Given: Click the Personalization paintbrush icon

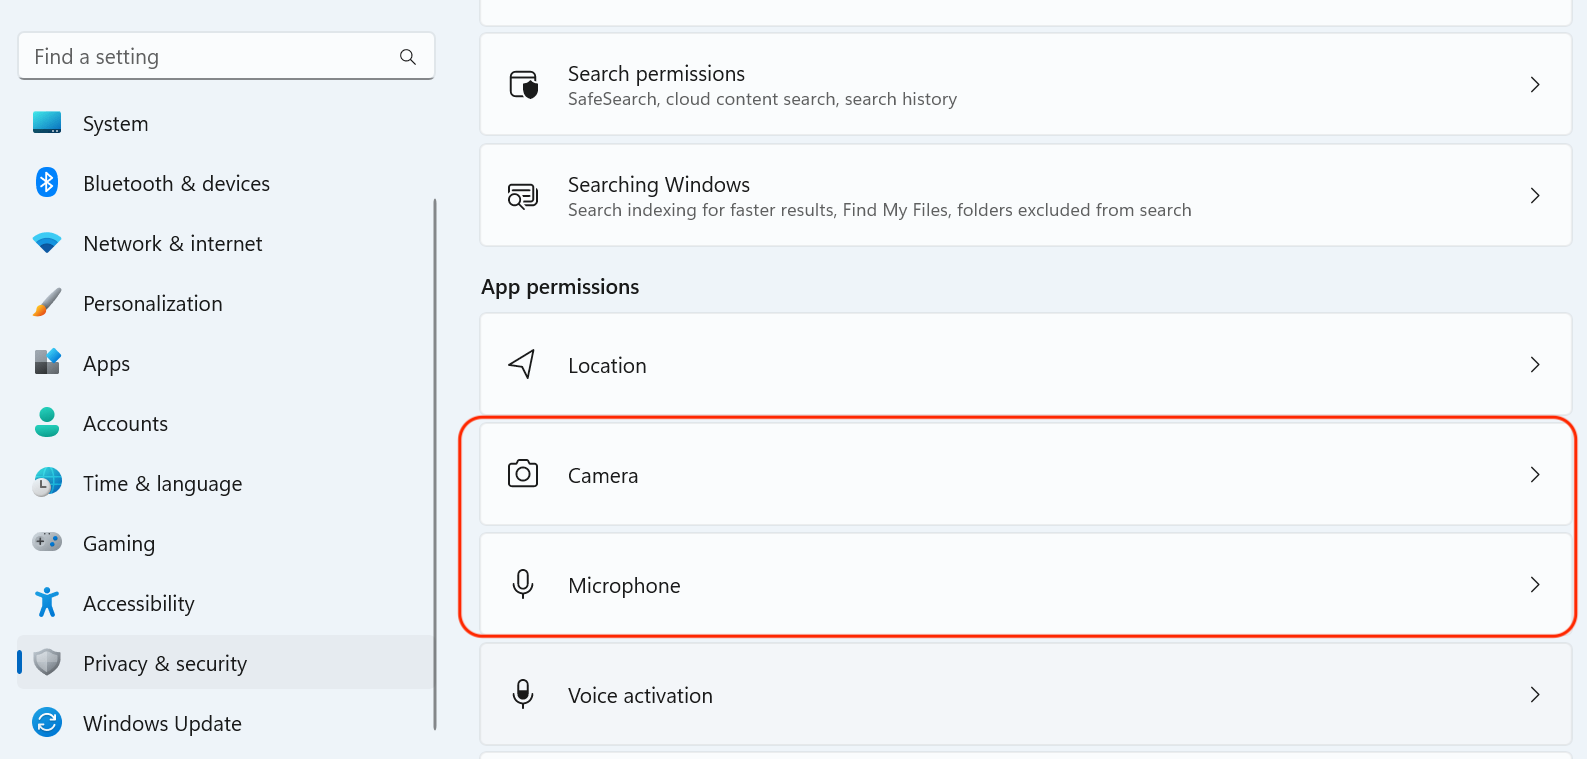Looking at the screenshot, I should click(x=47, y=302).
